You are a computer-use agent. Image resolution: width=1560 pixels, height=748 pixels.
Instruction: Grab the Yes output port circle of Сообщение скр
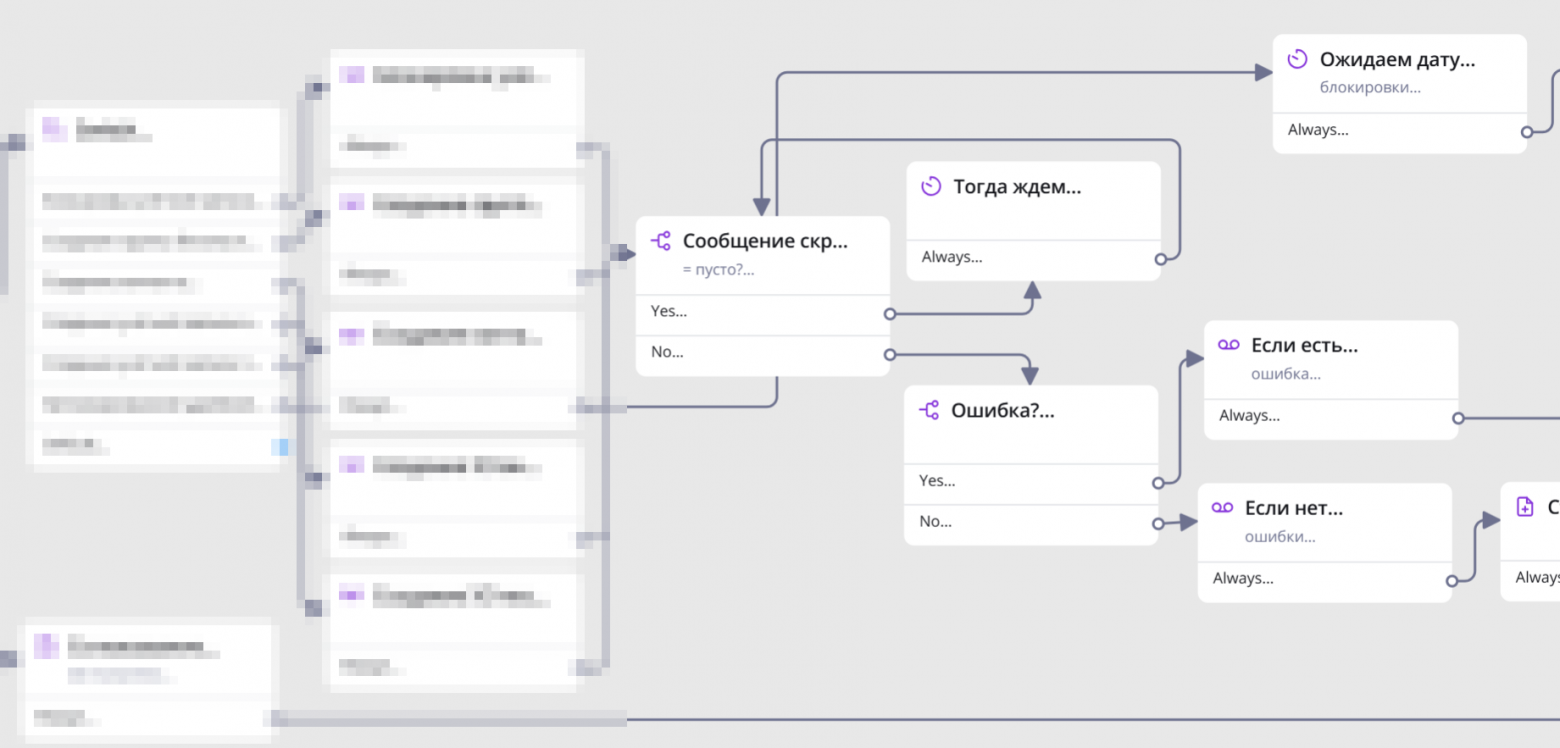(x=890, y=314)
